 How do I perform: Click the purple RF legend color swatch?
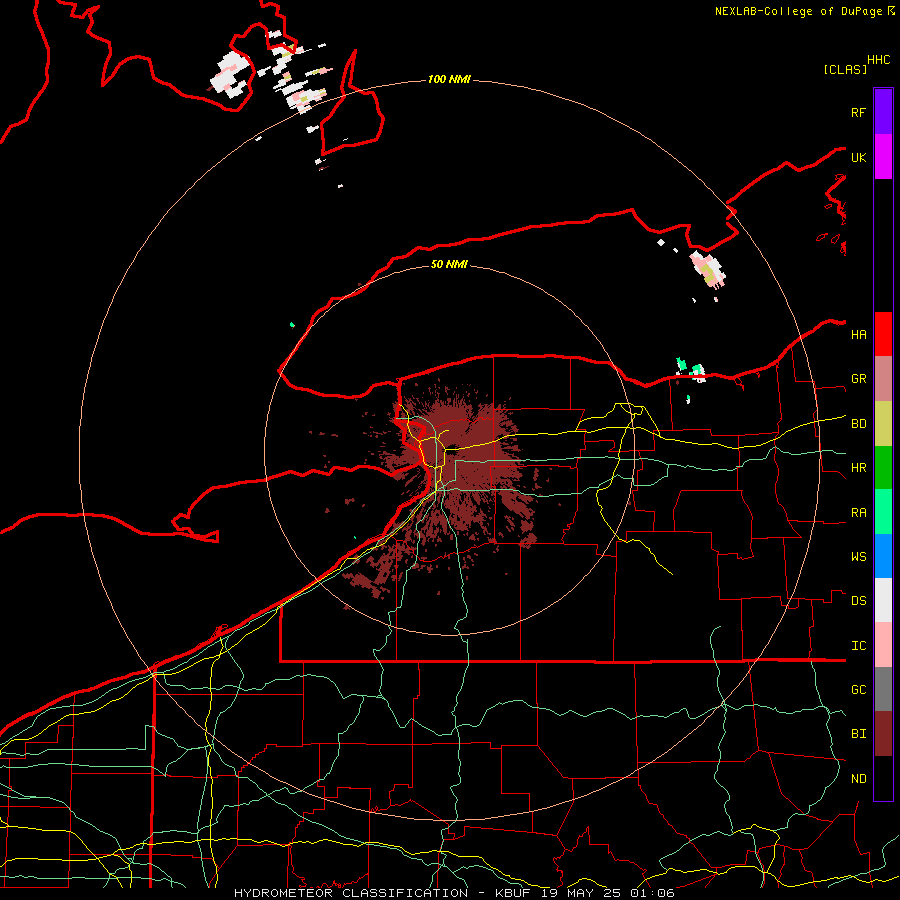(883, 112)
